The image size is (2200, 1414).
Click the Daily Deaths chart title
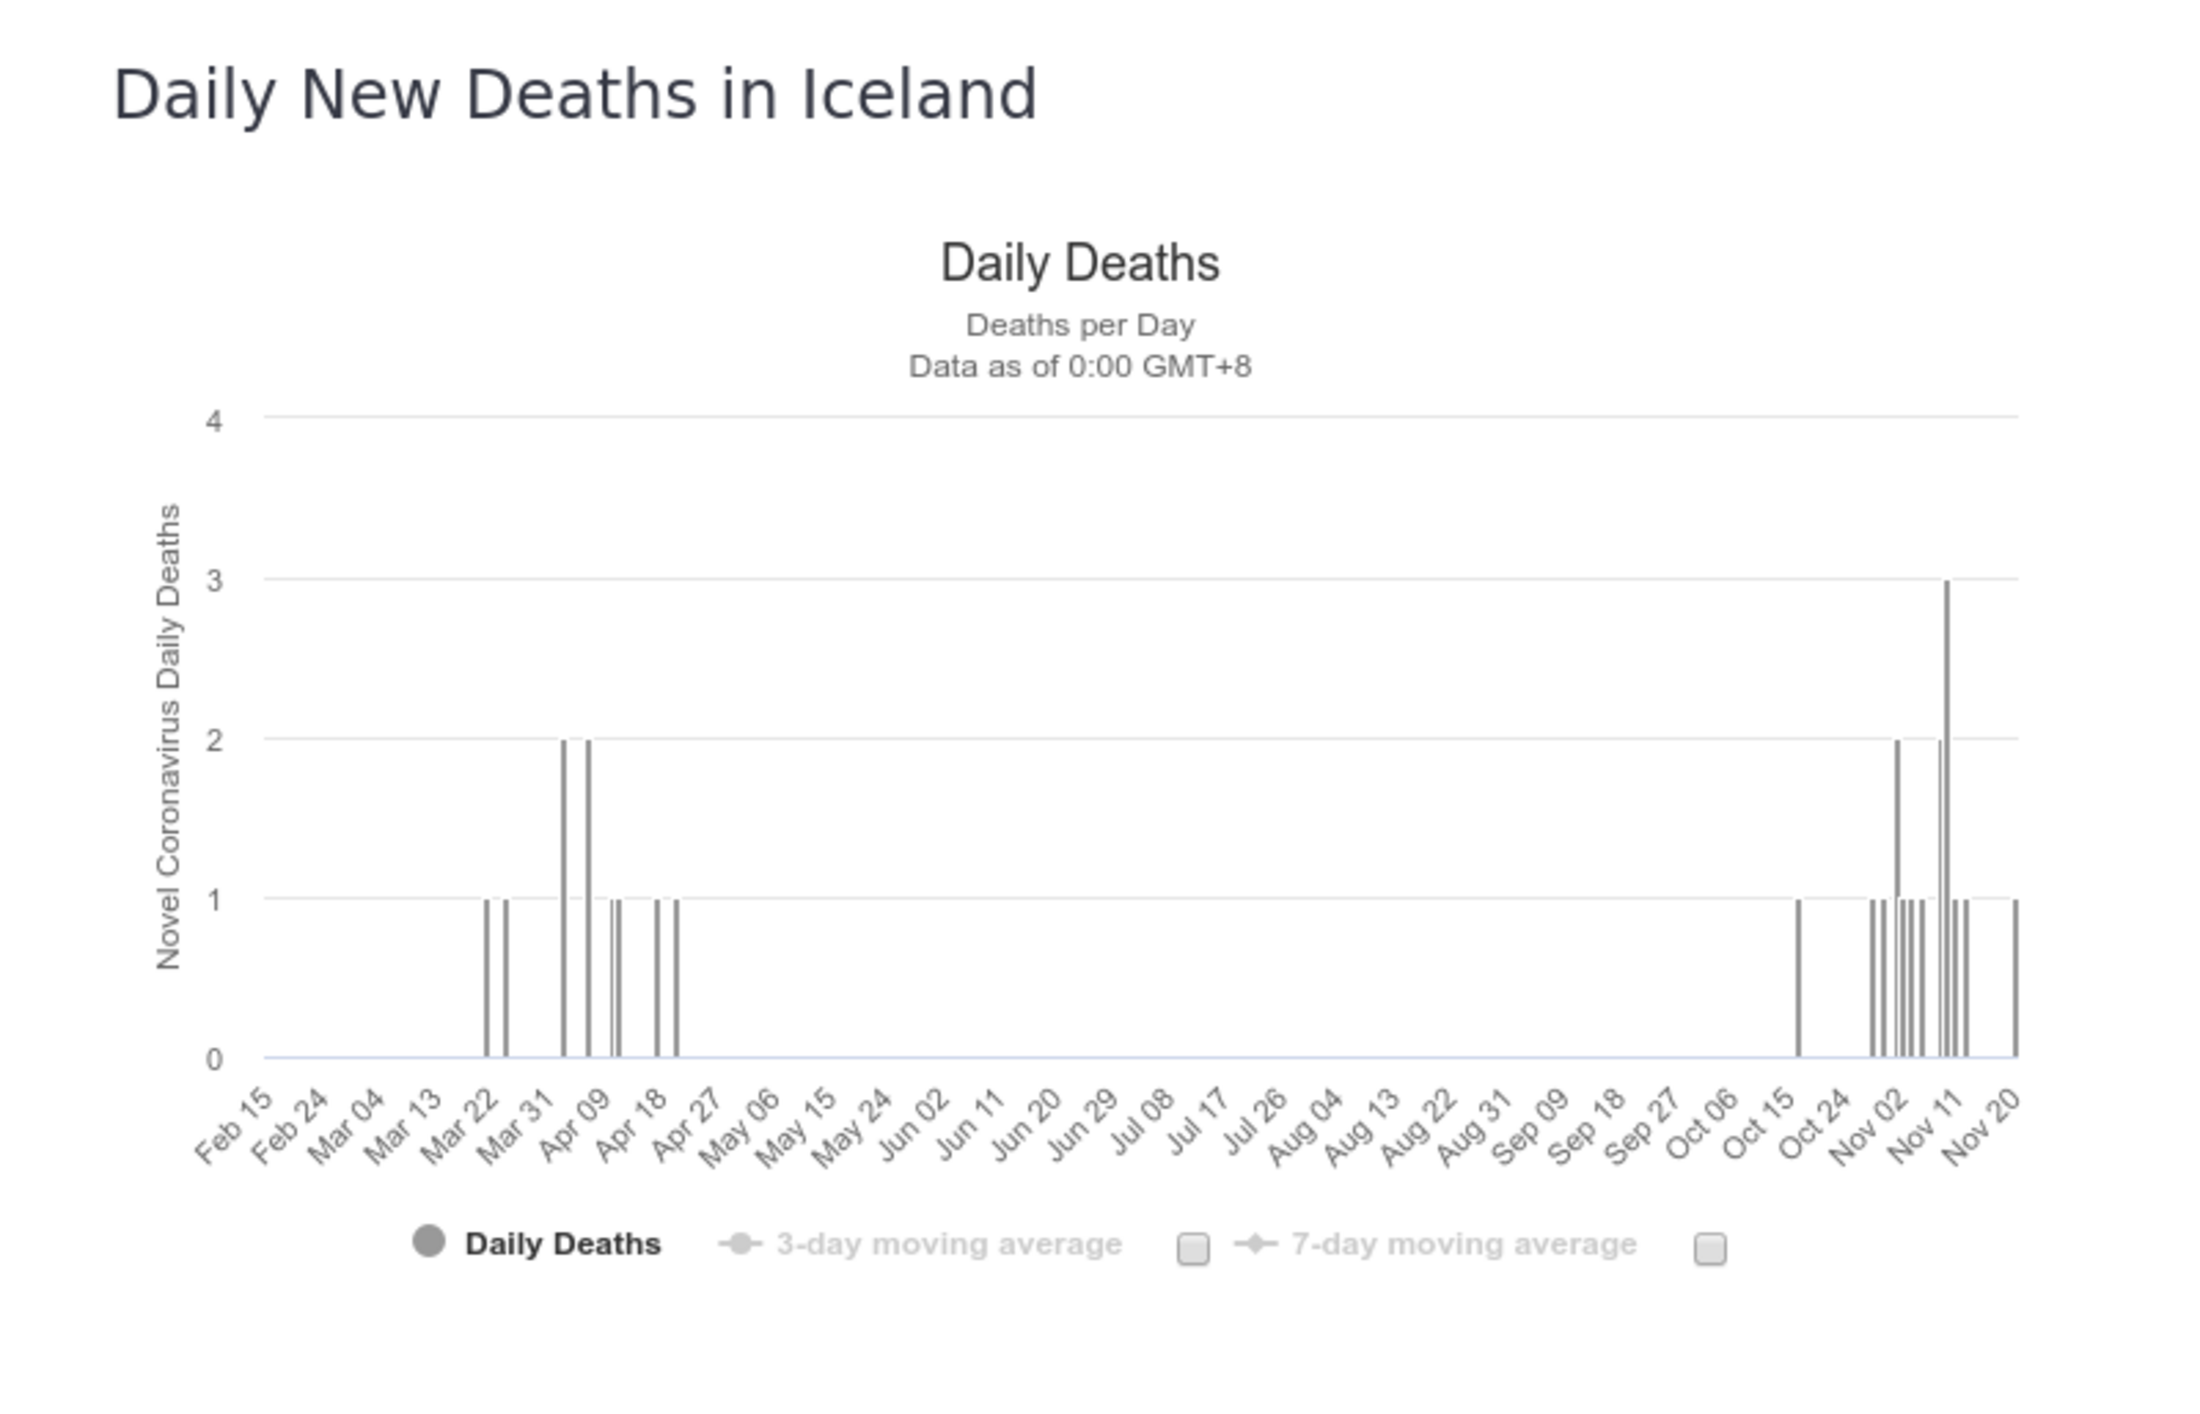click(1080, 263)
